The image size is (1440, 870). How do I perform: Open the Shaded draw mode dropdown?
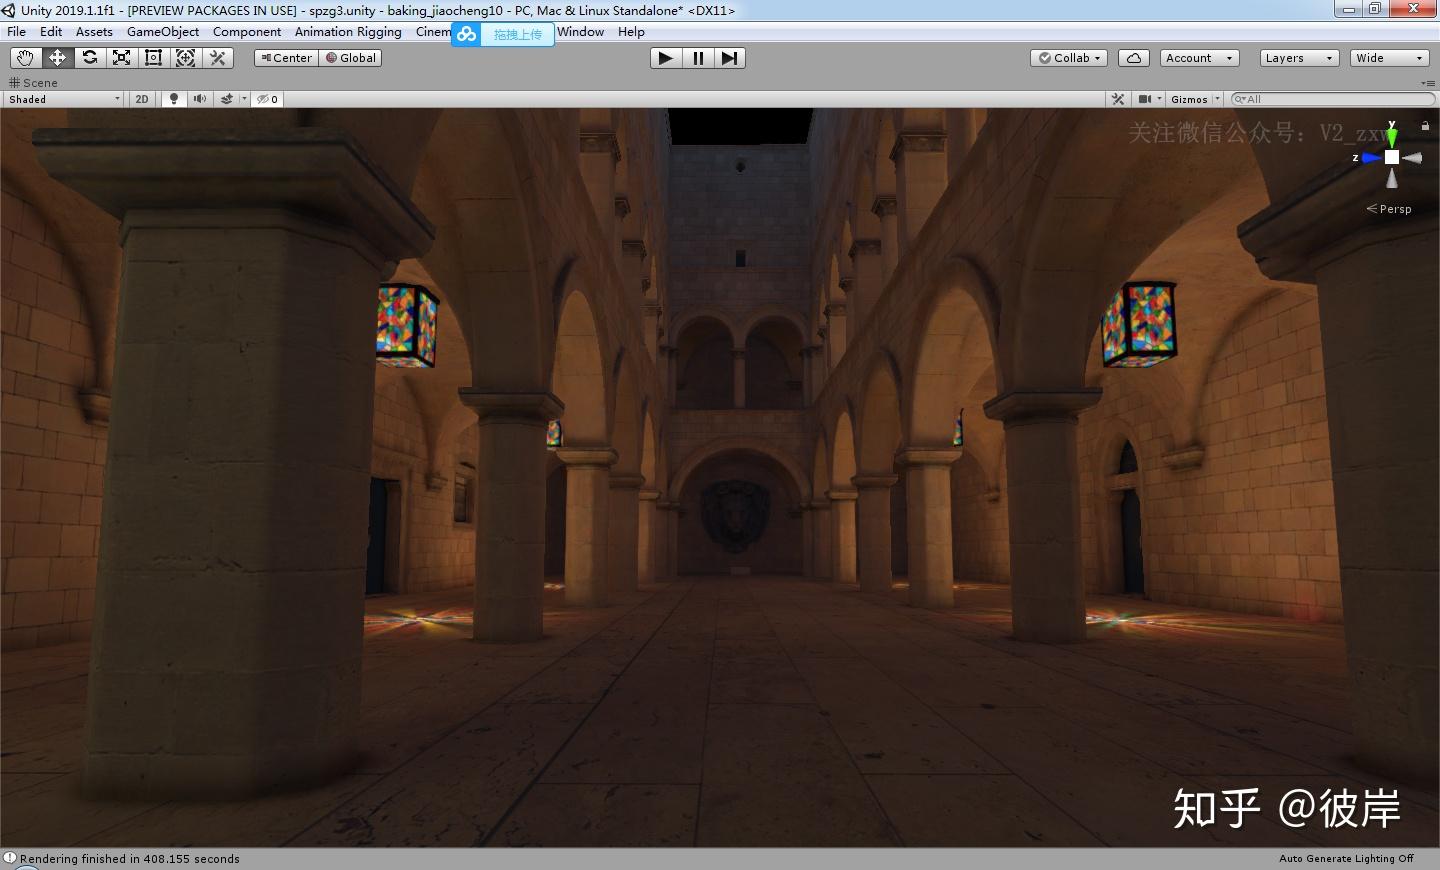click(x=64, y=99)
